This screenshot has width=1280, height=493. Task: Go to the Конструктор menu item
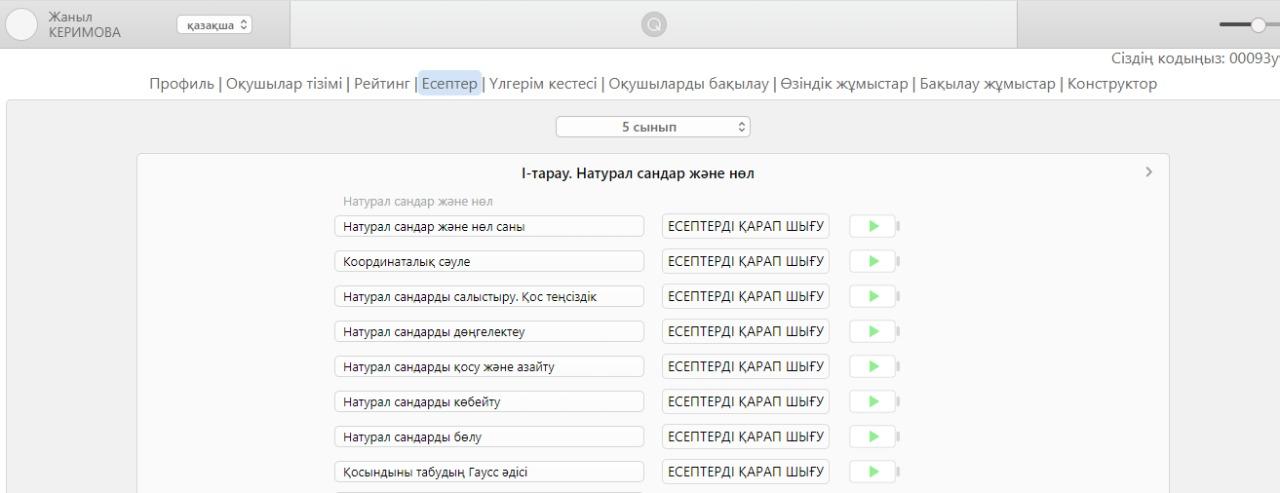(x=1112, y=83)
